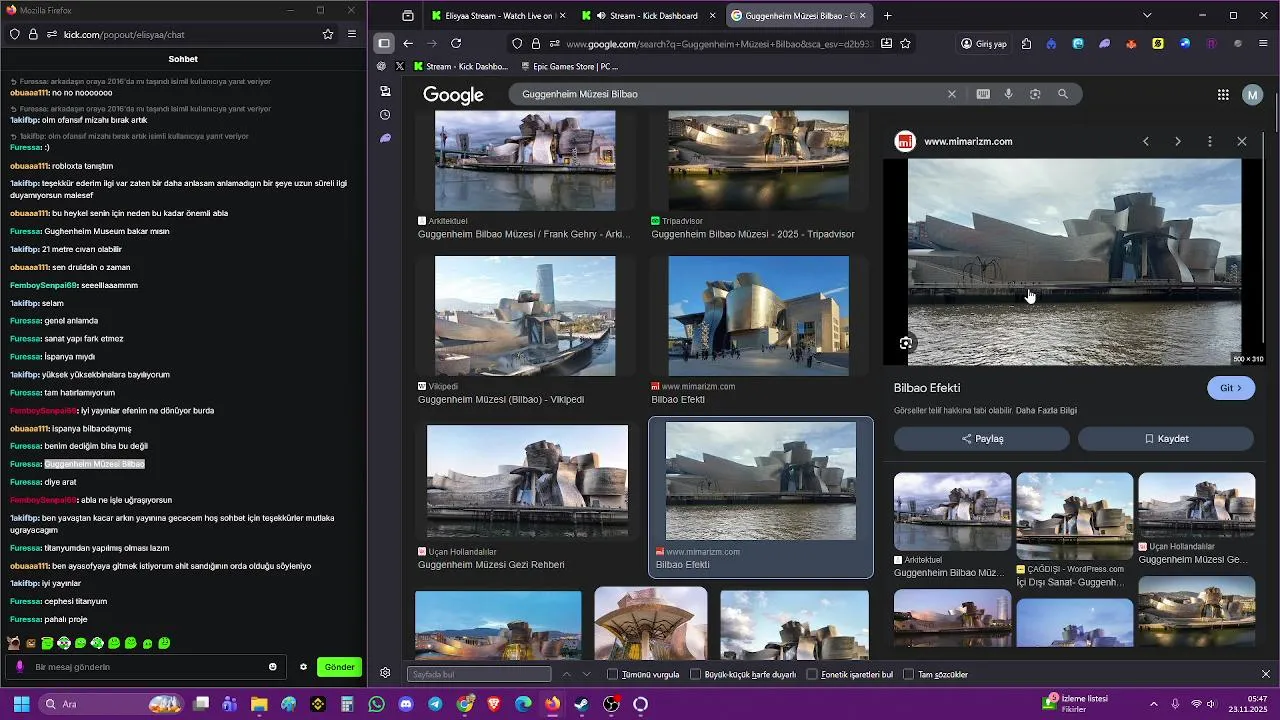
Task: Focus the 'Bir mesaj gönderin' chat field
Action: pos(148,667)
